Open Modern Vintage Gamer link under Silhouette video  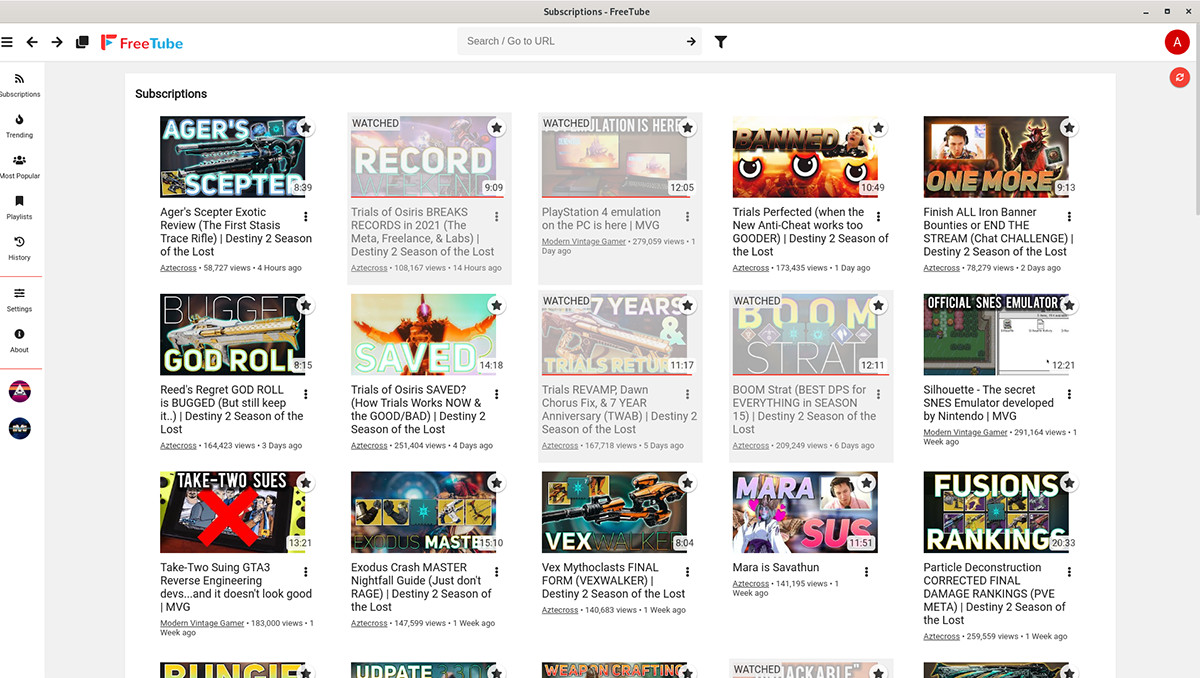[x=966, y=433]
